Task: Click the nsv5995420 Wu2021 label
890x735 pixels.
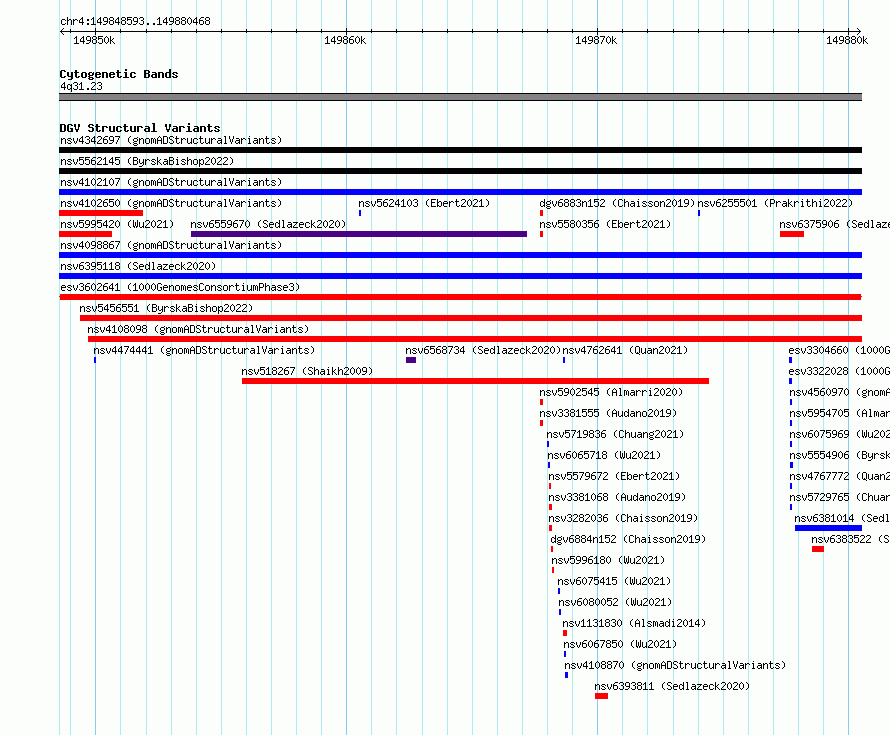Action: coord(117,224)
